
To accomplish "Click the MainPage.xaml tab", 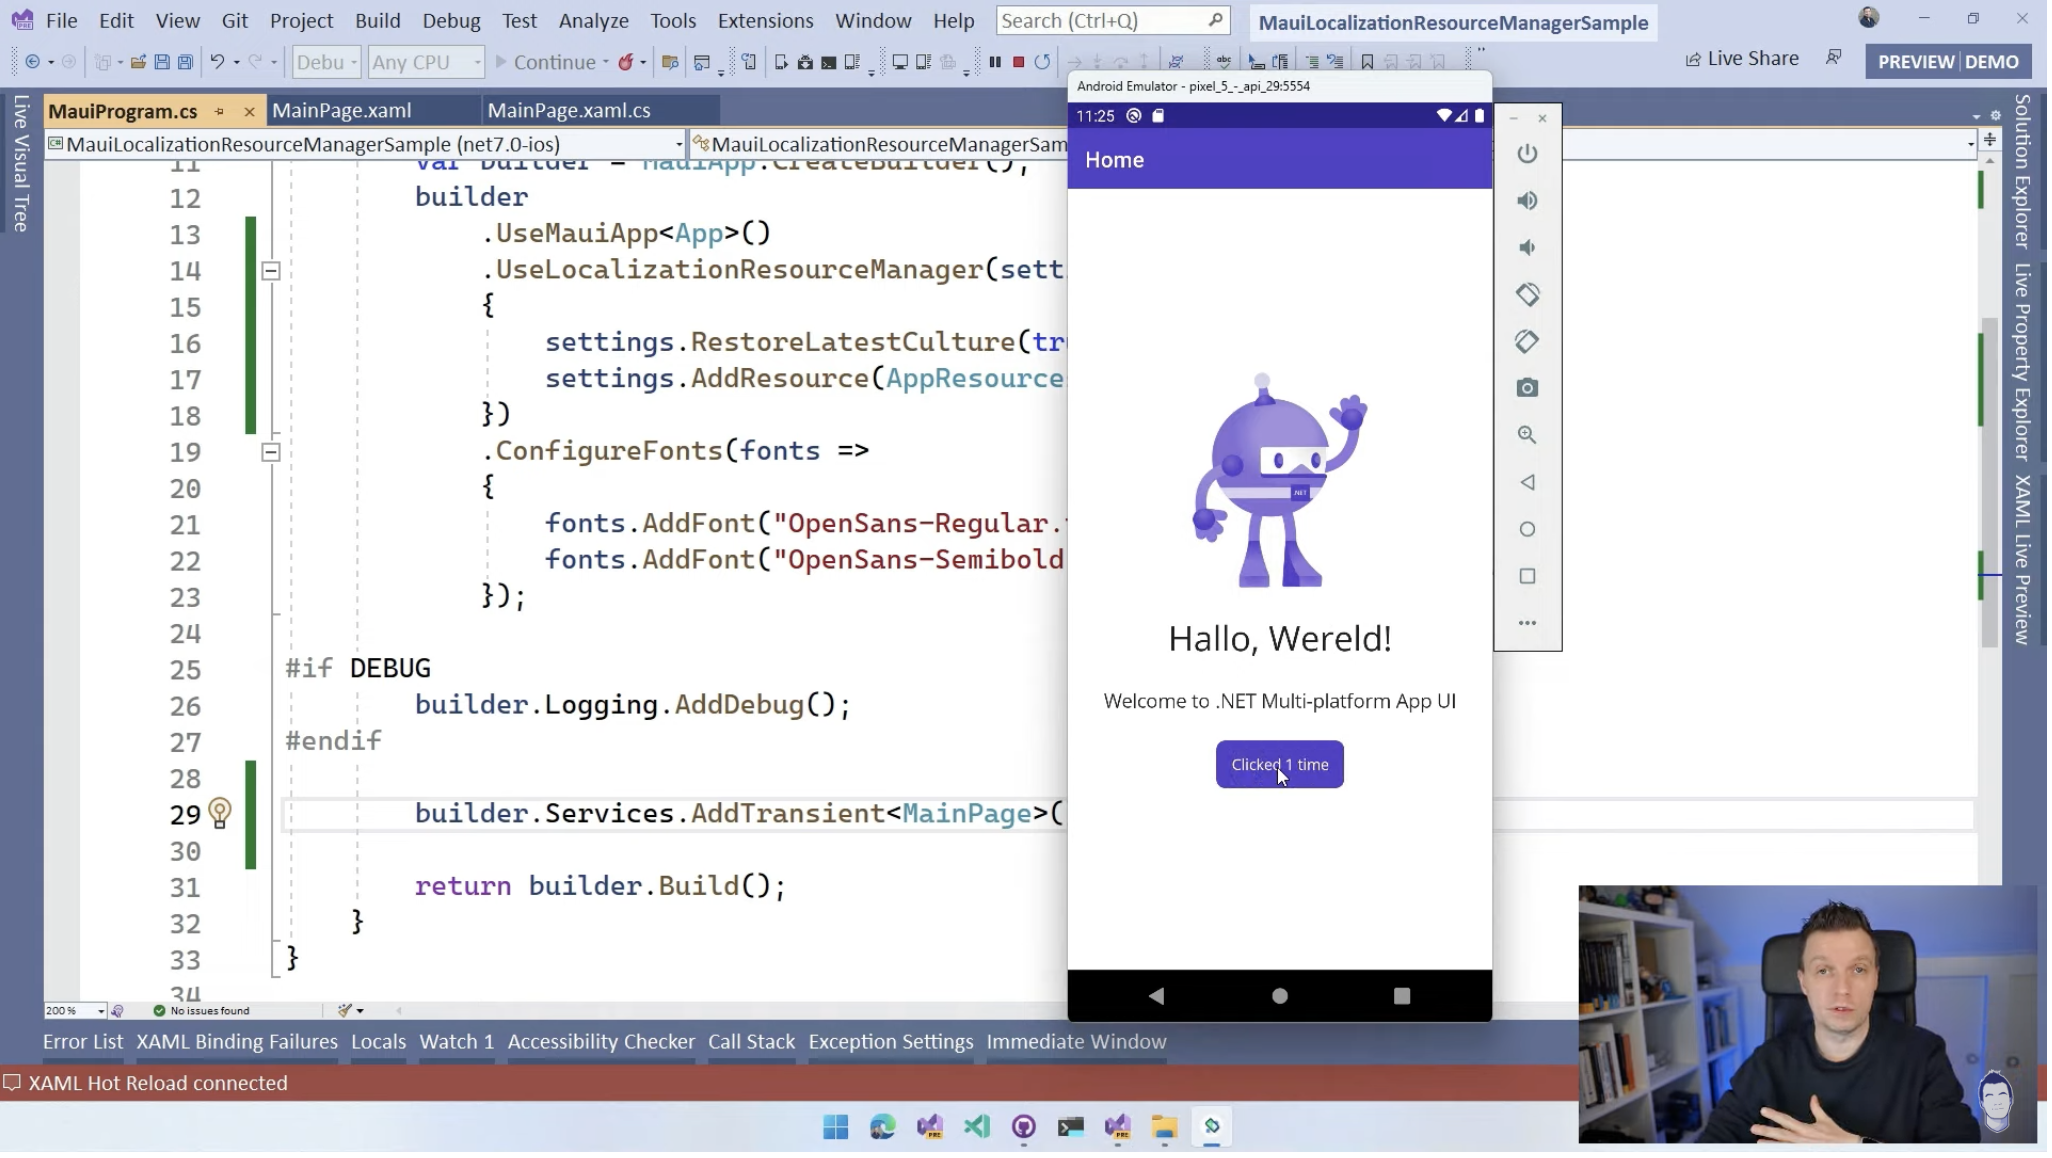I will click(x=341, y=110).
